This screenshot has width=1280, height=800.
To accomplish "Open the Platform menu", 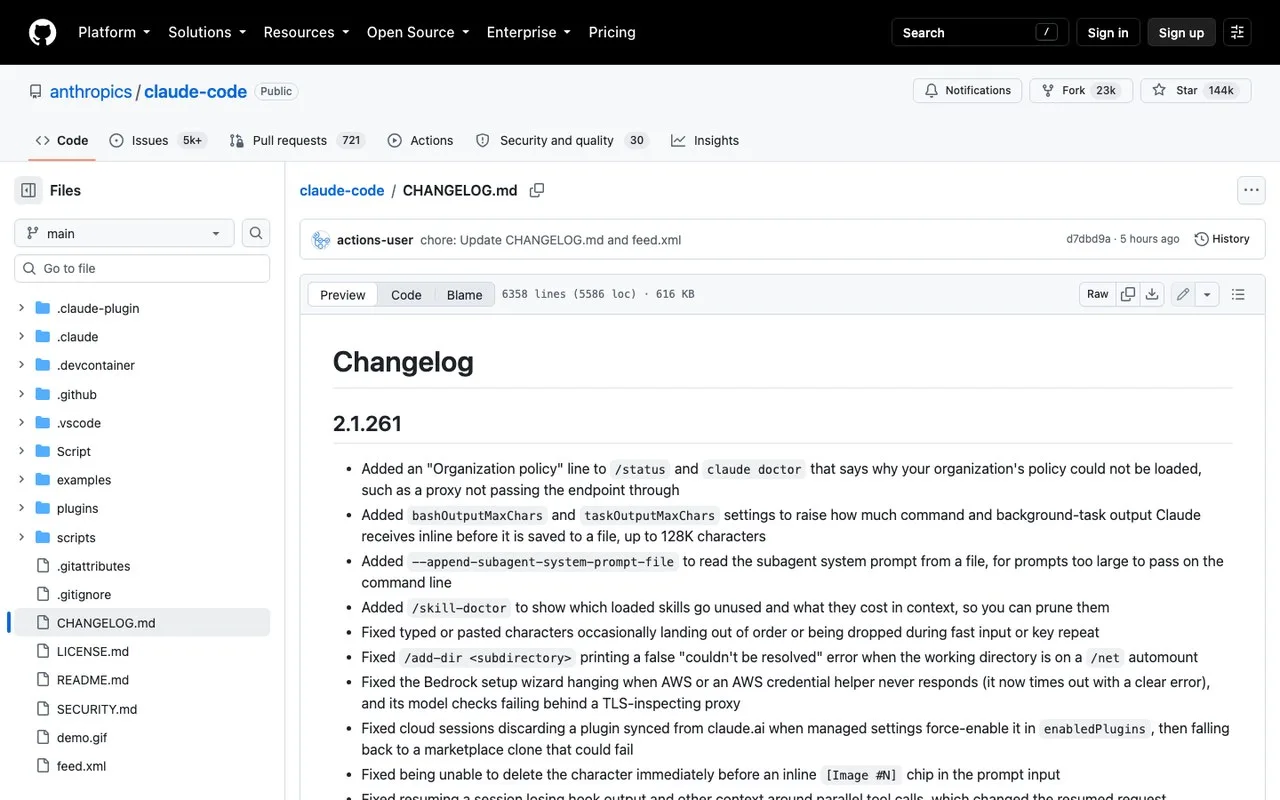I will (x=114, y=32).
